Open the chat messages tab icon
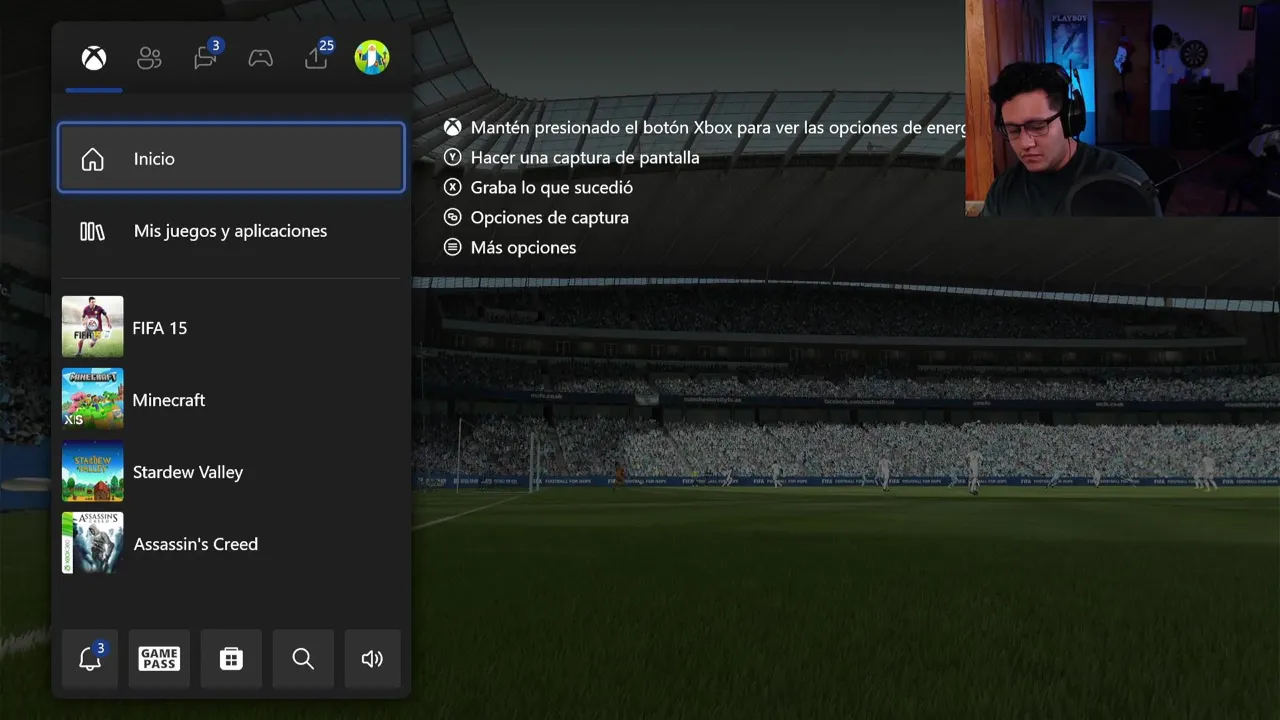 pyautogui.click(x=206, y=57)
